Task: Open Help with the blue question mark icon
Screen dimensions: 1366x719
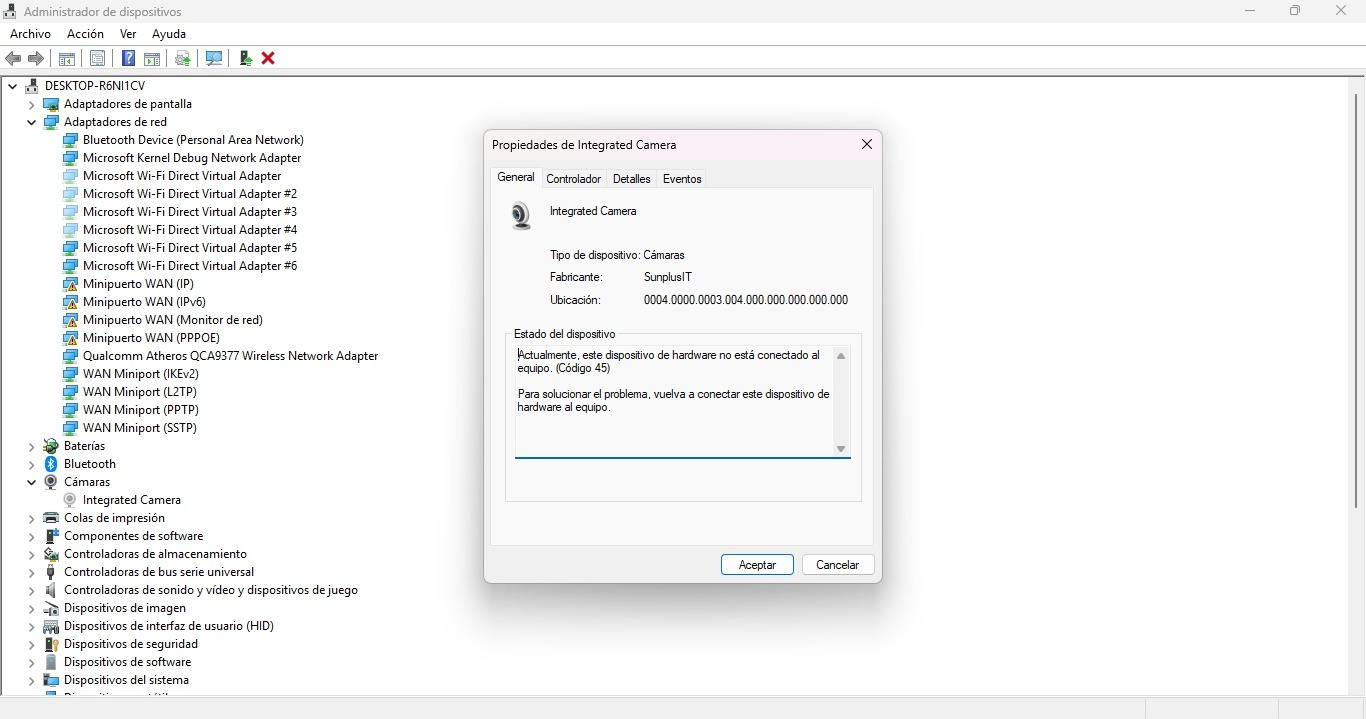Action: click(x=129, y=58)
